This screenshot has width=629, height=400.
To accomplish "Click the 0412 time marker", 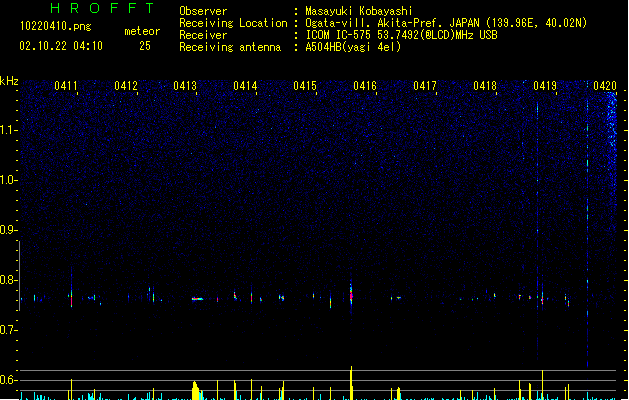I will pyautogui.click(x=126, y=86).
